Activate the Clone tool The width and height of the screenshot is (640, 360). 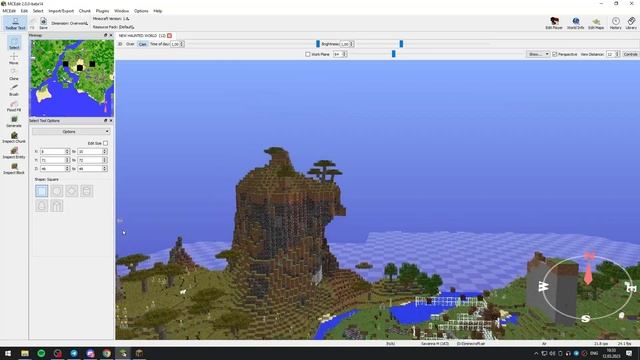point(14,74)
